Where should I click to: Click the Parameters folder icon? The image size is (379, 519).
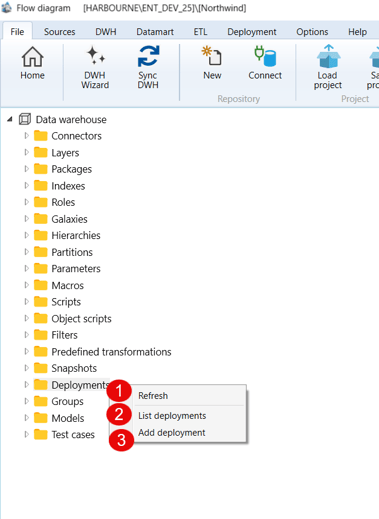[x=41, y=268]
